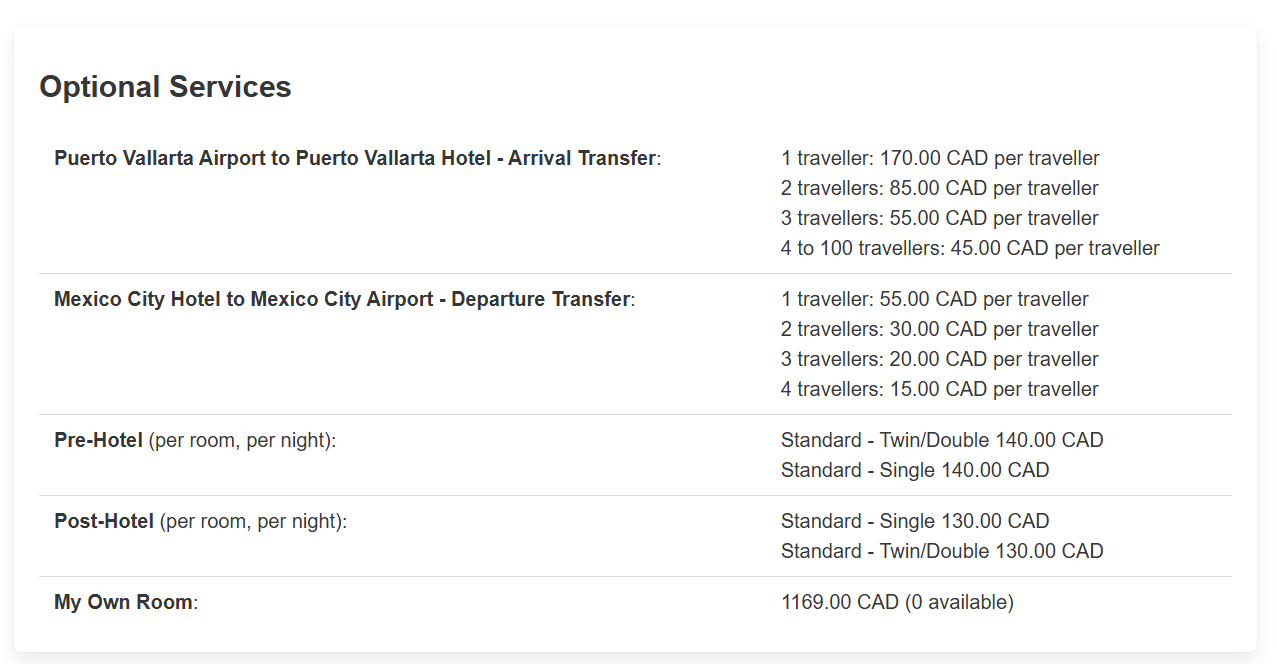Click the 4 travellers 15.00 CAD rate
Screen dimensions: 1277x664
click(x=939, y=389)
